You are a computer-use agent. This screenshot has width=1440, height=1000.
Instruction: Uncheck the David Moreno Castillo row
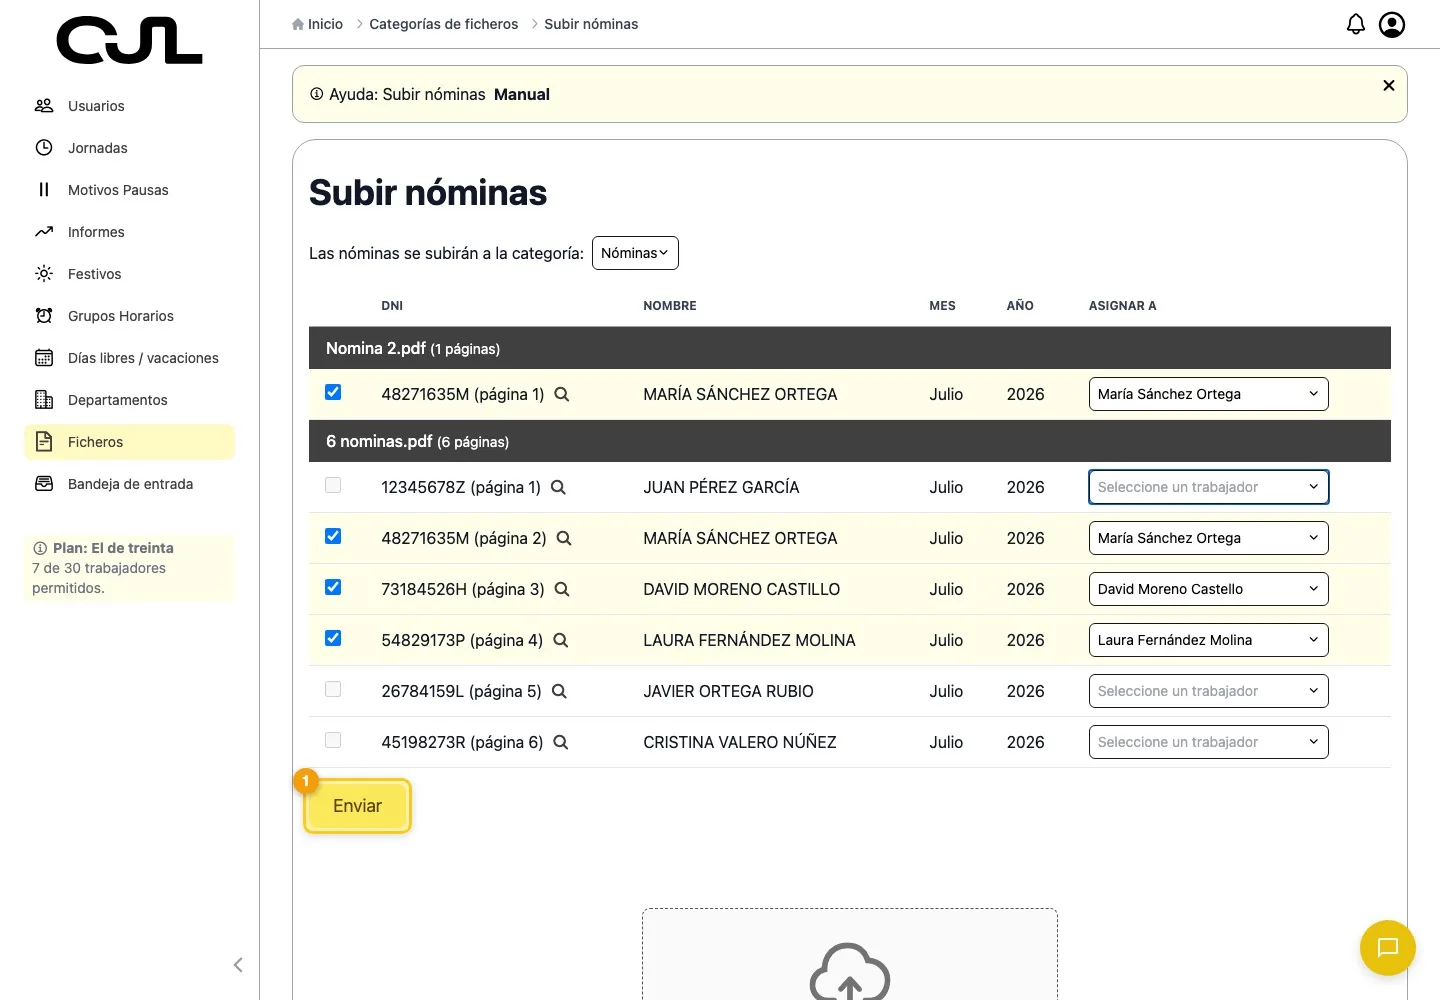[x=333, y=587]
